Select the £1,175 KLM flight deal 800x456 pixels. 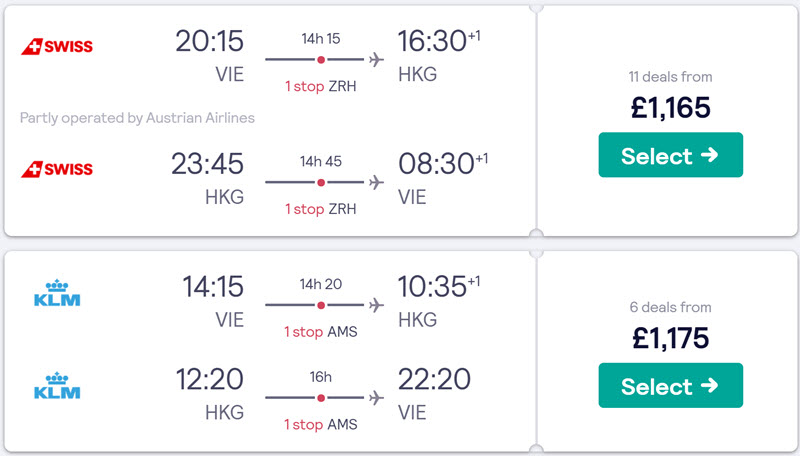(670, 386)
